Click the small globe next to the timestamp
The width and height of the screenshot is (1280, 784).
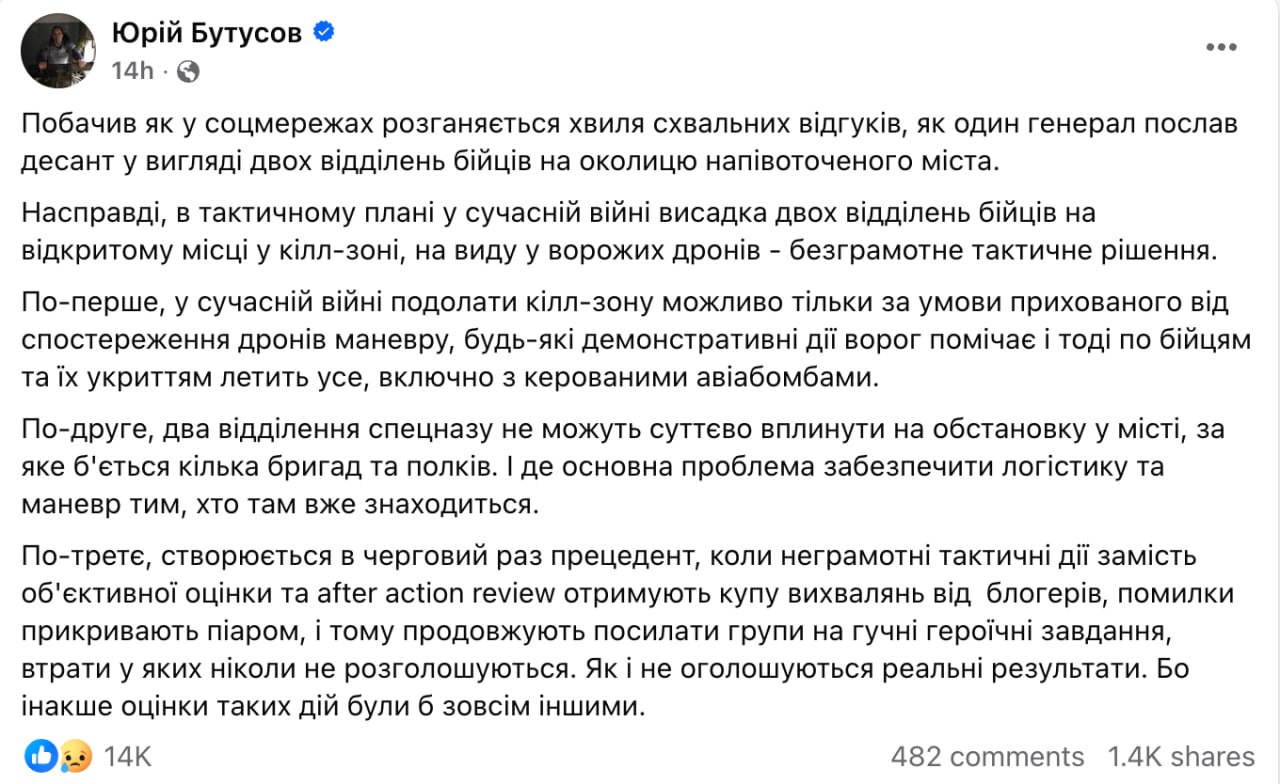point(186,72)
